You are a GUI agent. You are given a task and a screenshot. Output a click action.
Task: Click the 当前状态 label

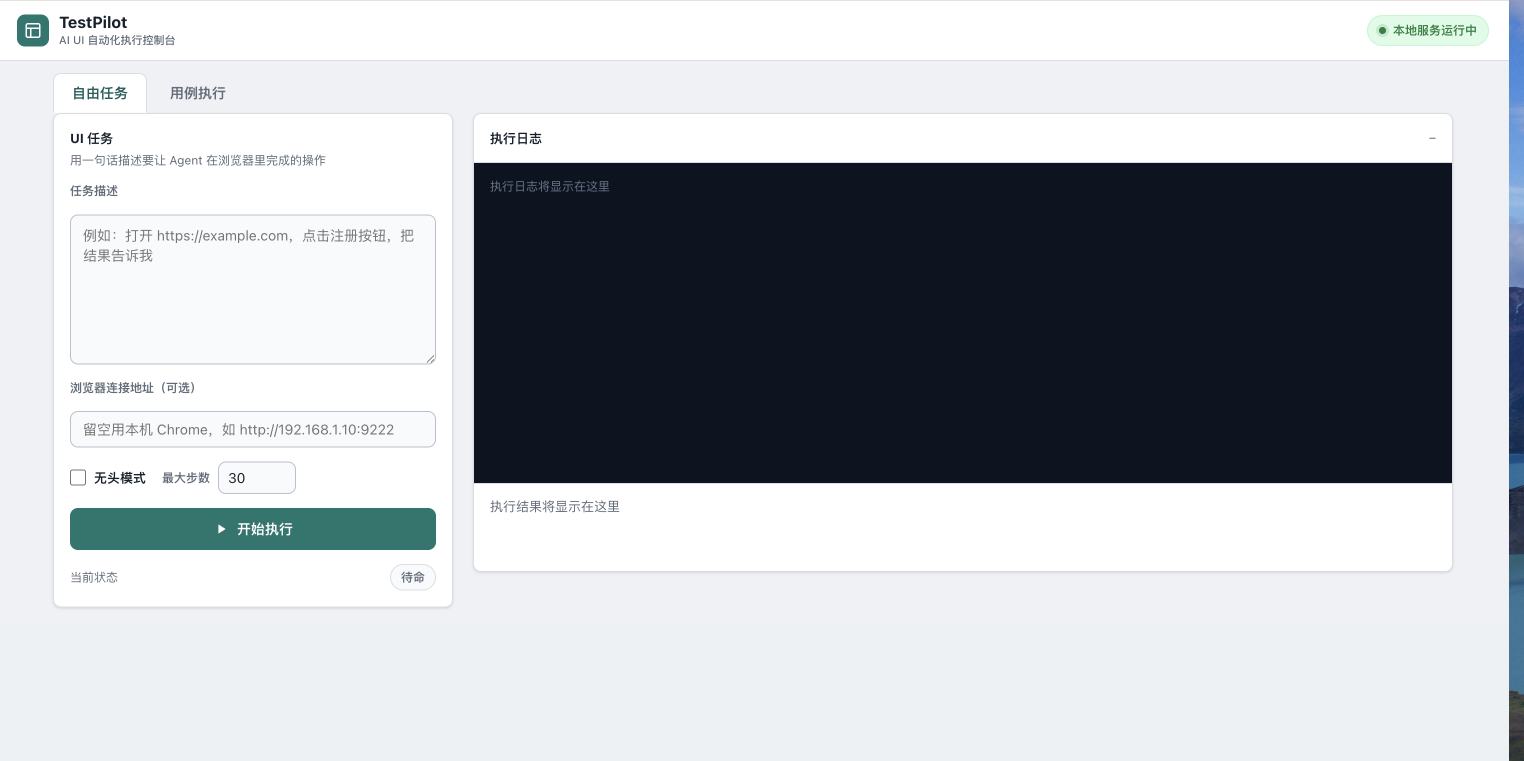(94, 577)
